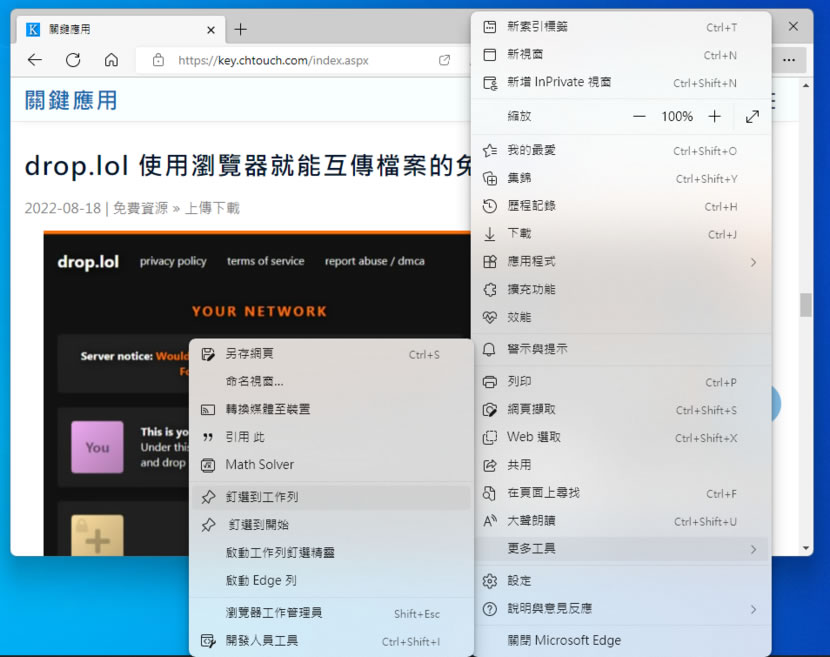Click the 免費資源 category link
The height and width of the screenshot is (657, 830).
pyautogui.click(x=140, y=208)
